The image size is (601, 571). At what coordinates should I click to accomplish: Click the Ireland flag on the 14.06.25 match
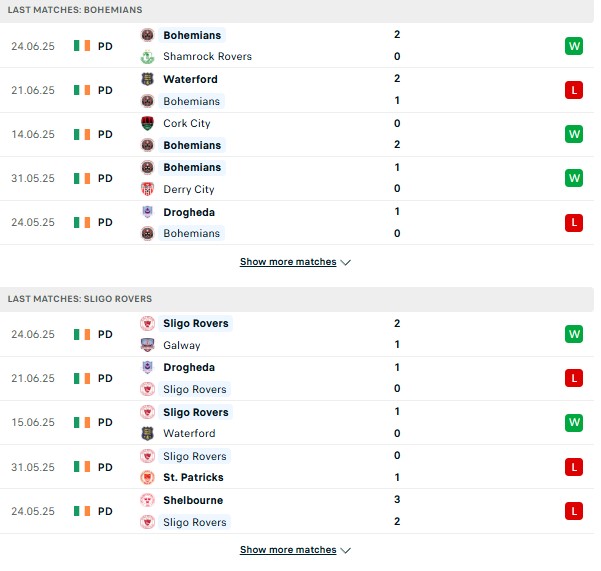(x=82, y=134)
